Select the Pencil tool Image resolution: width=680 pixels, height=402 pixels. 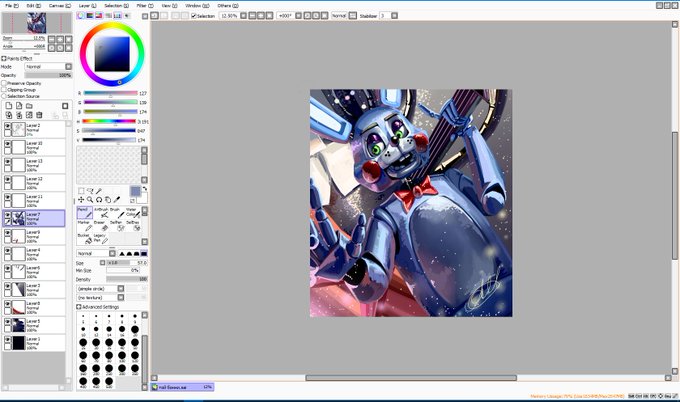[x=85, y=212]
